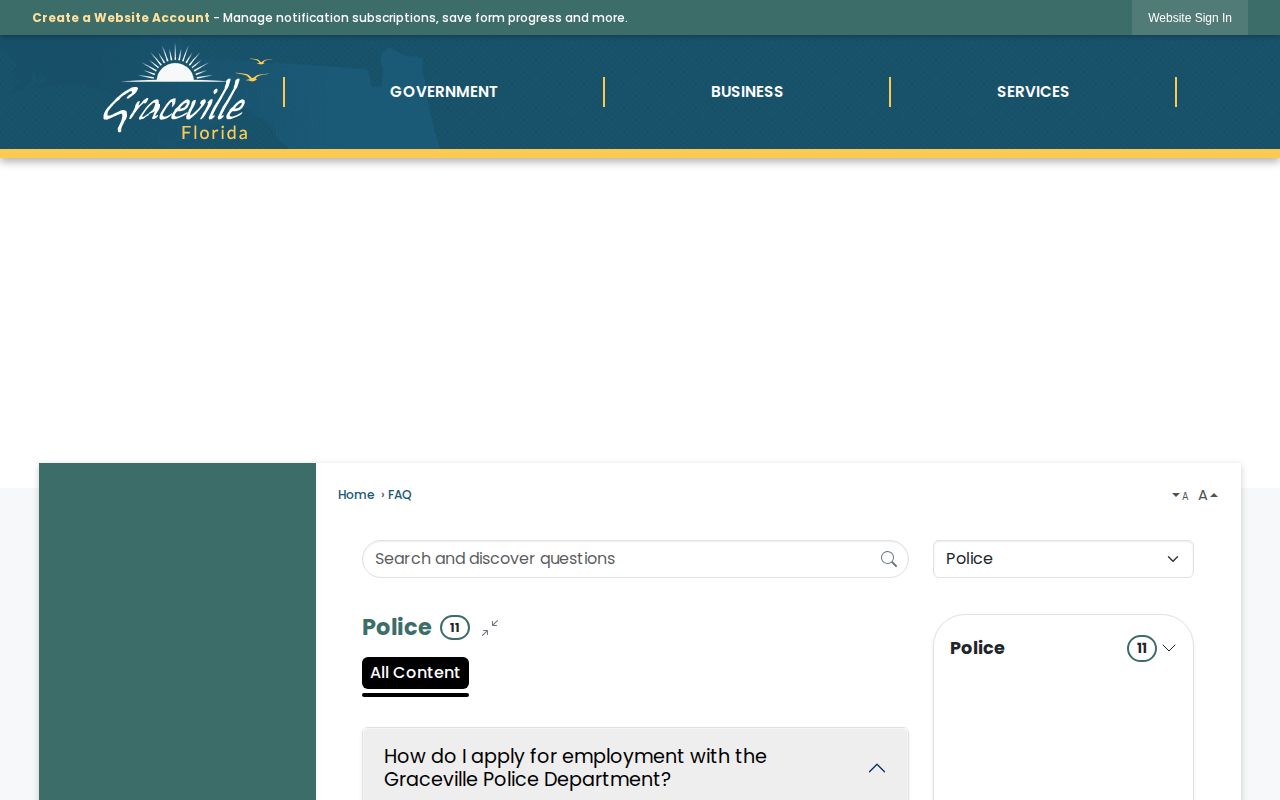Select the All Content tab
This screenshot has width=1280, height=800.
tap(415, 673)
